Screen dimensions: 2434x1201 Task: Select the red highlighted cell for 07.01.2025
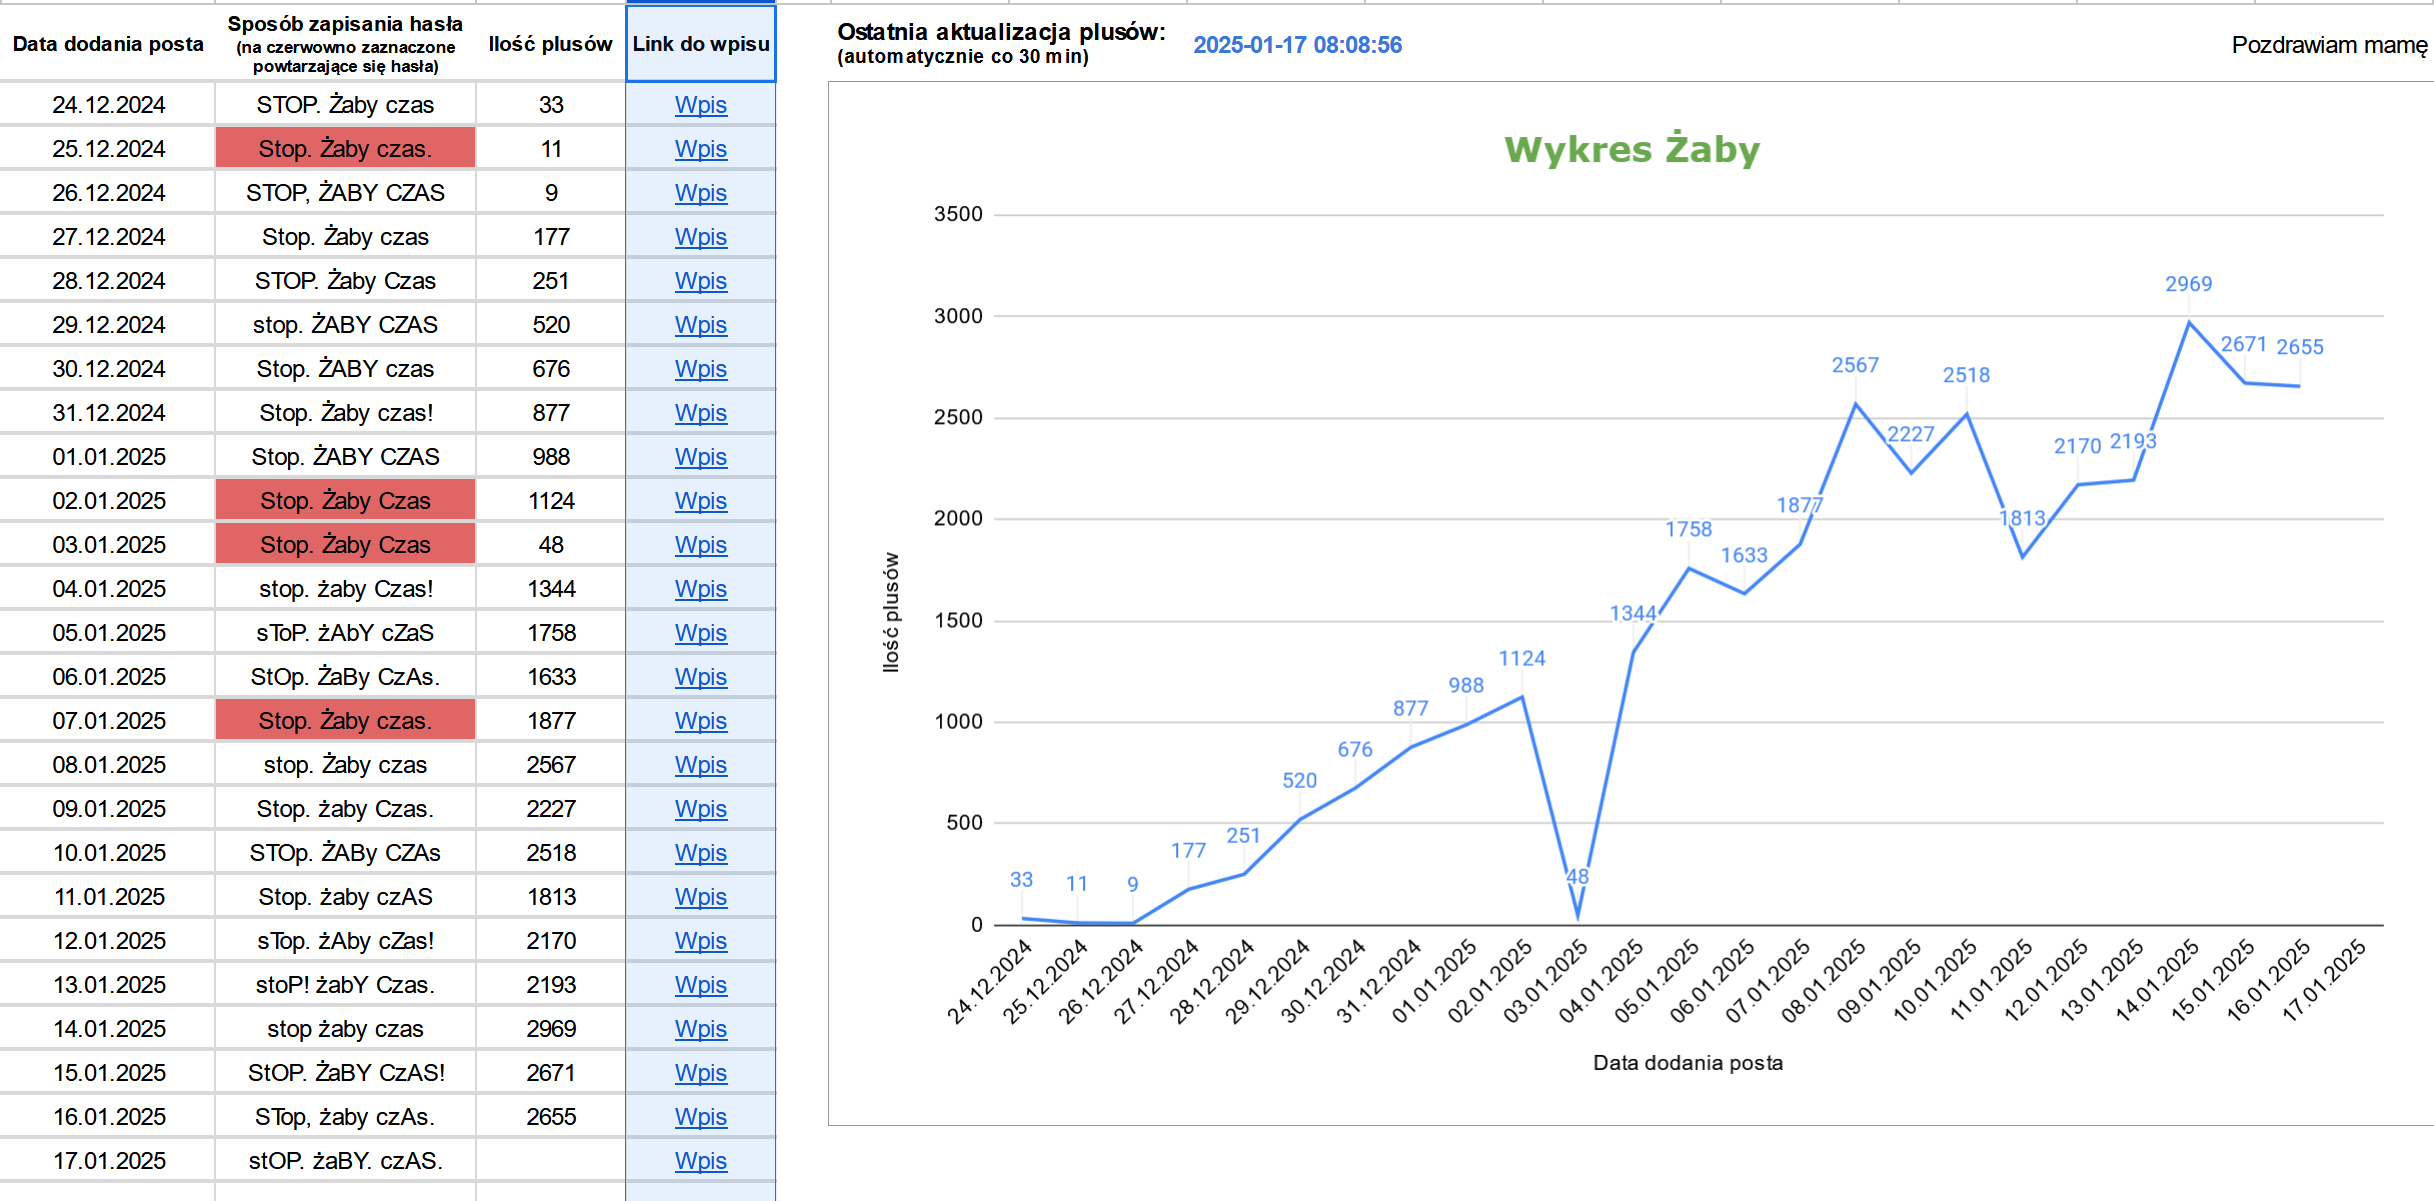pyautogui.click(x=345, y=721)
